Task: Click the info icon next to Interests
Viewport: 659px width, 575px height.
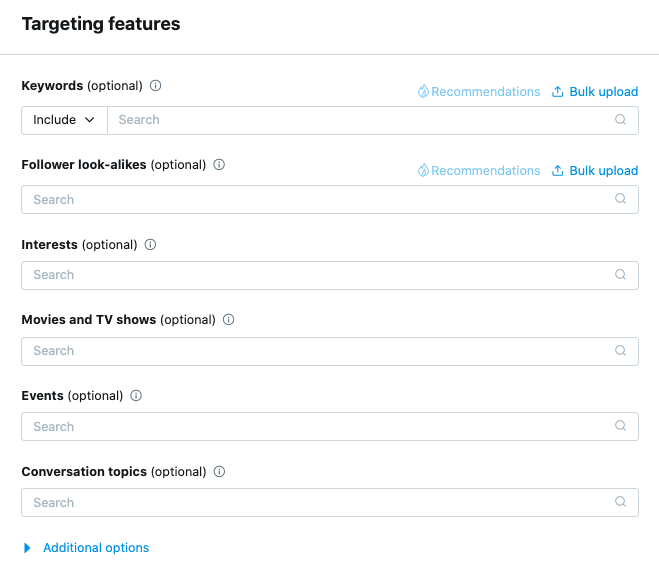Action: (150, 244)
